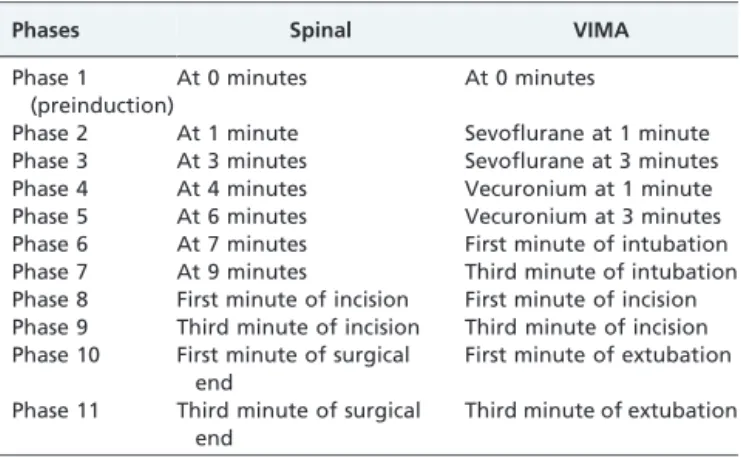Click Sevoflurane at 1 minute cell
The image size is (741, 457).
point(587,133)
